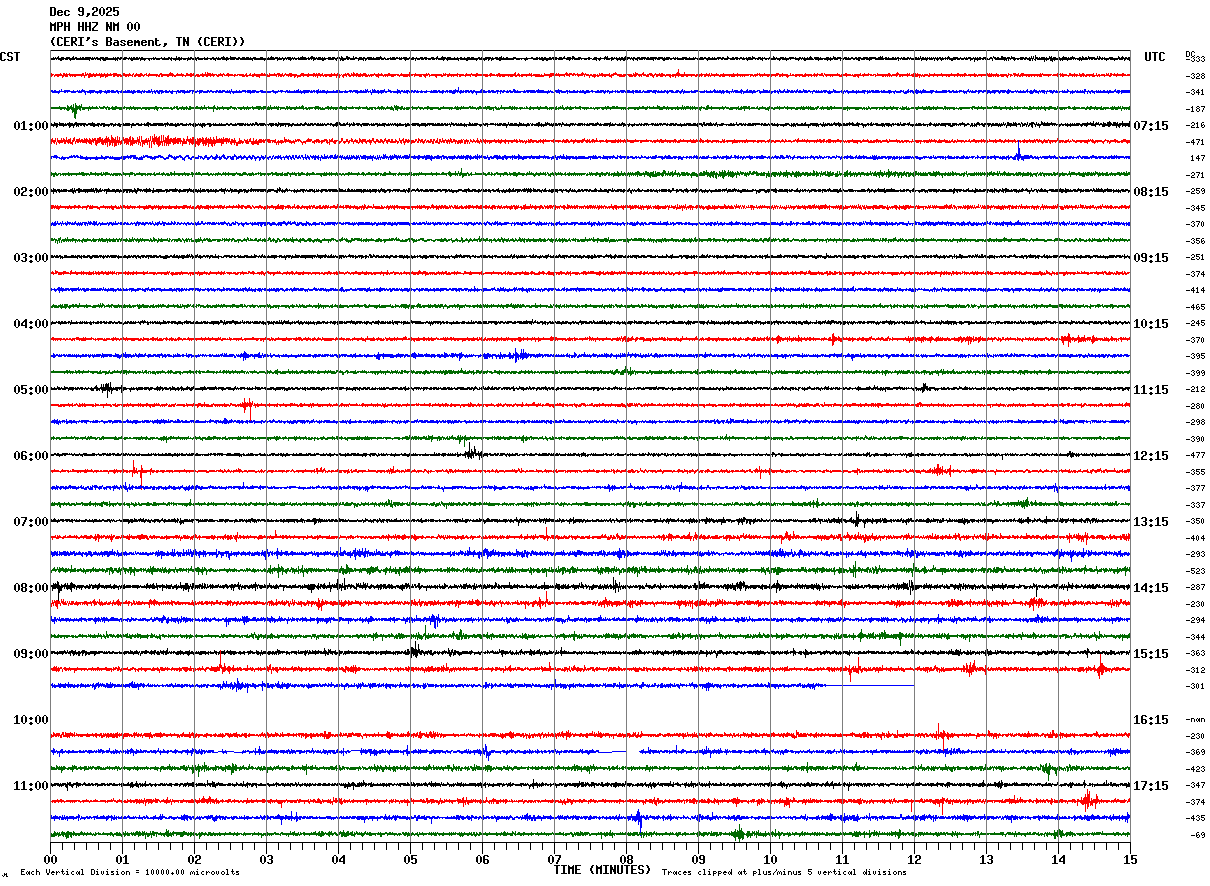Select the 01:00 CST time label
Screen dimensions: 1210x886
coord(31,126)
